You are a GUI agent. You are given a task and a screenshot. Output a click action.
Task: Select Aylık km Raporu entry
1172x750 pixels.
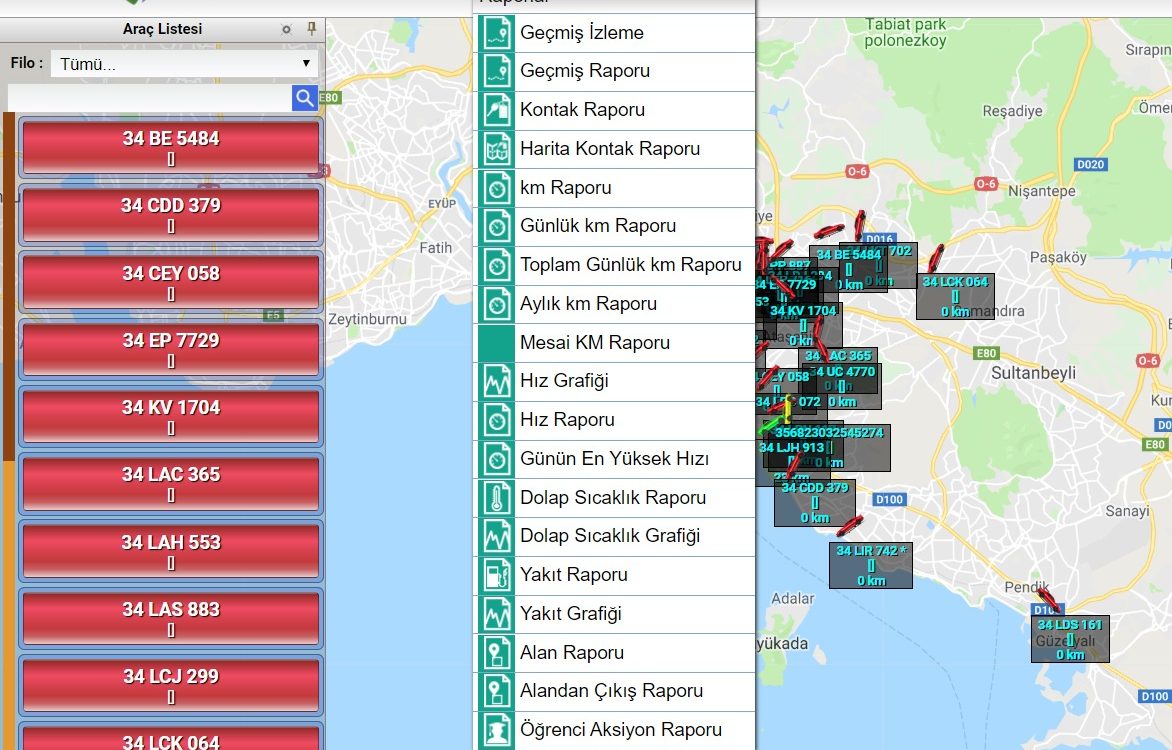[614, 304]
